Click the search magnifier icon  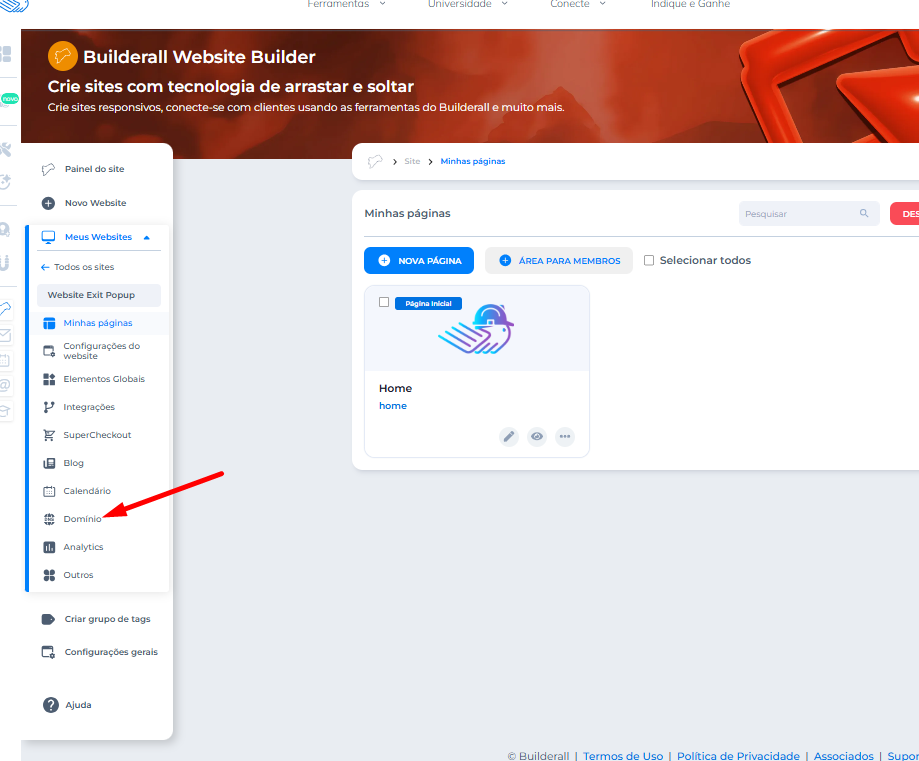tap(864, 214)
